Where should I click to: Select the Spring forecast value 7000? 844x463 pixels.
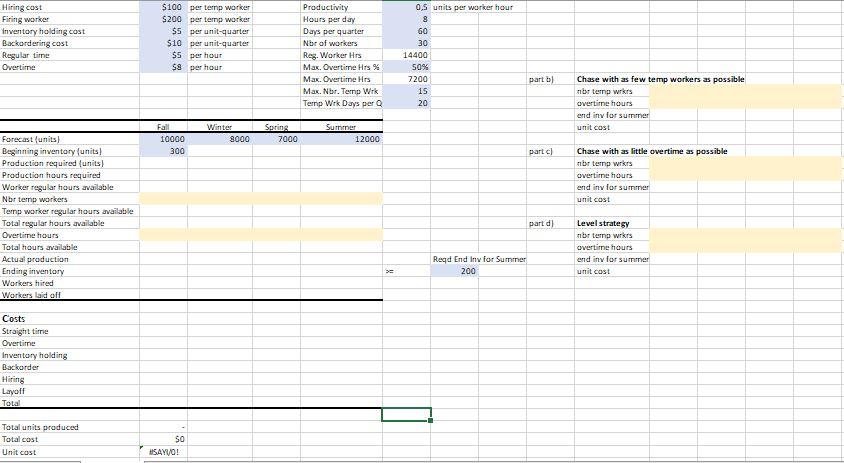276,139
